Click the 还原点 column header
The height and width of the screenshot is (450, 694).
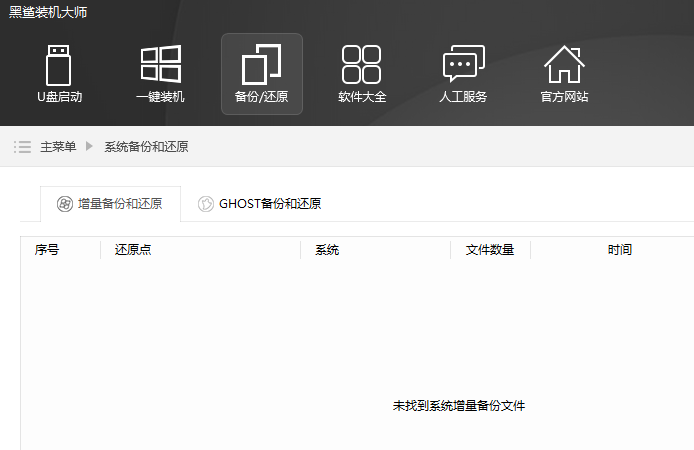[x=133, y=250]
